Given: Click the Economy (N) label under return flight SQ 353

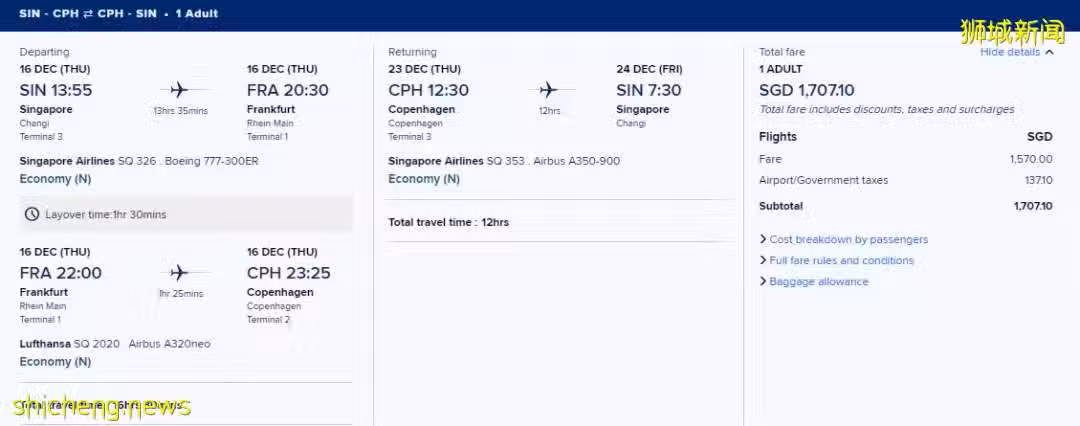Looking at the screenshot, I should tap(424, 179).
